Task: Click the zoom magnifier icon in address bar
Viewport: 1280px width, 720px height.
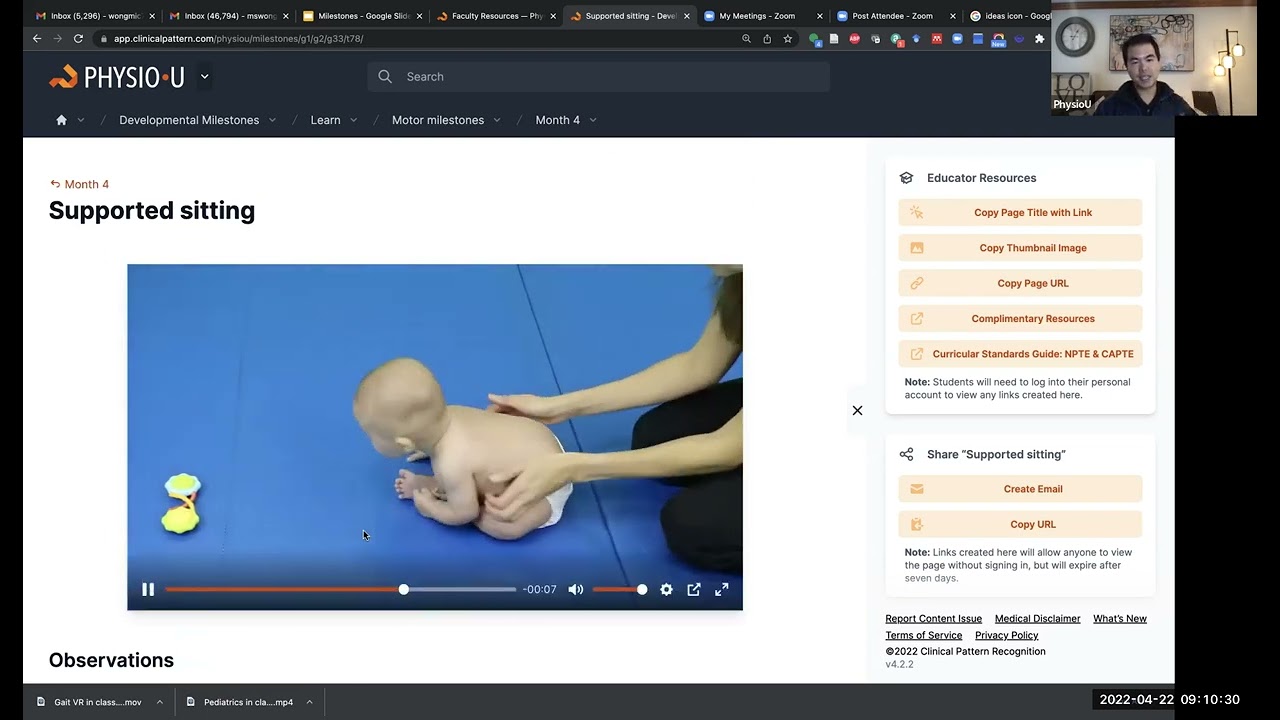Action: pyautogui.click(x=746, y=39)
